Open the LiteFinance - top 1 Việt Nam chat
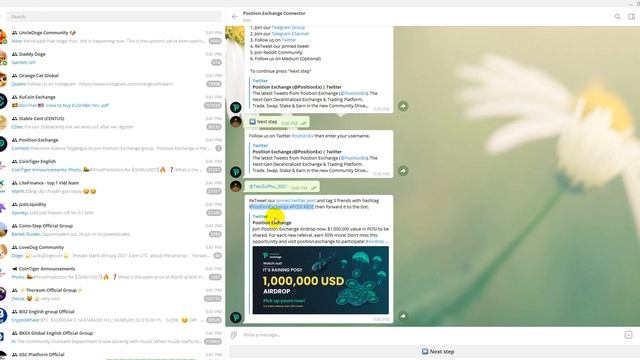The width and height of the screenshot is (640, 360). (111, 187)
